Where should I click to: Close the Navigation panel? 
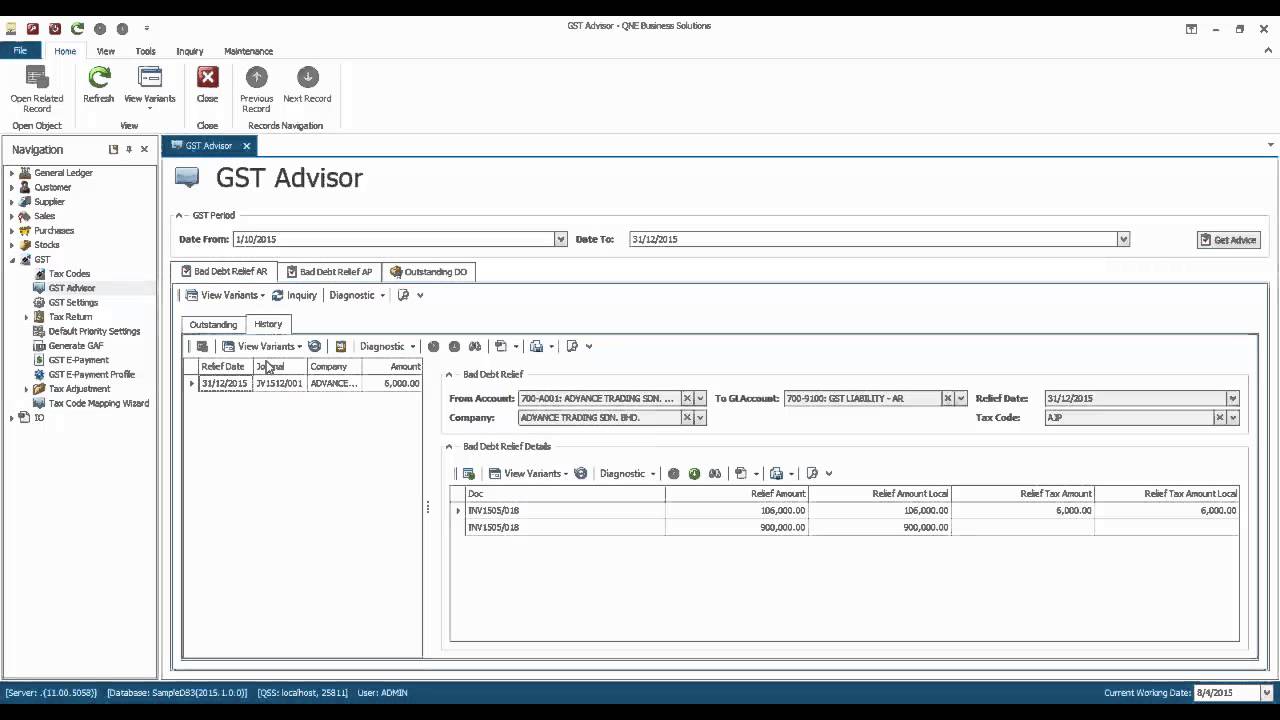[x=144, y=149]
